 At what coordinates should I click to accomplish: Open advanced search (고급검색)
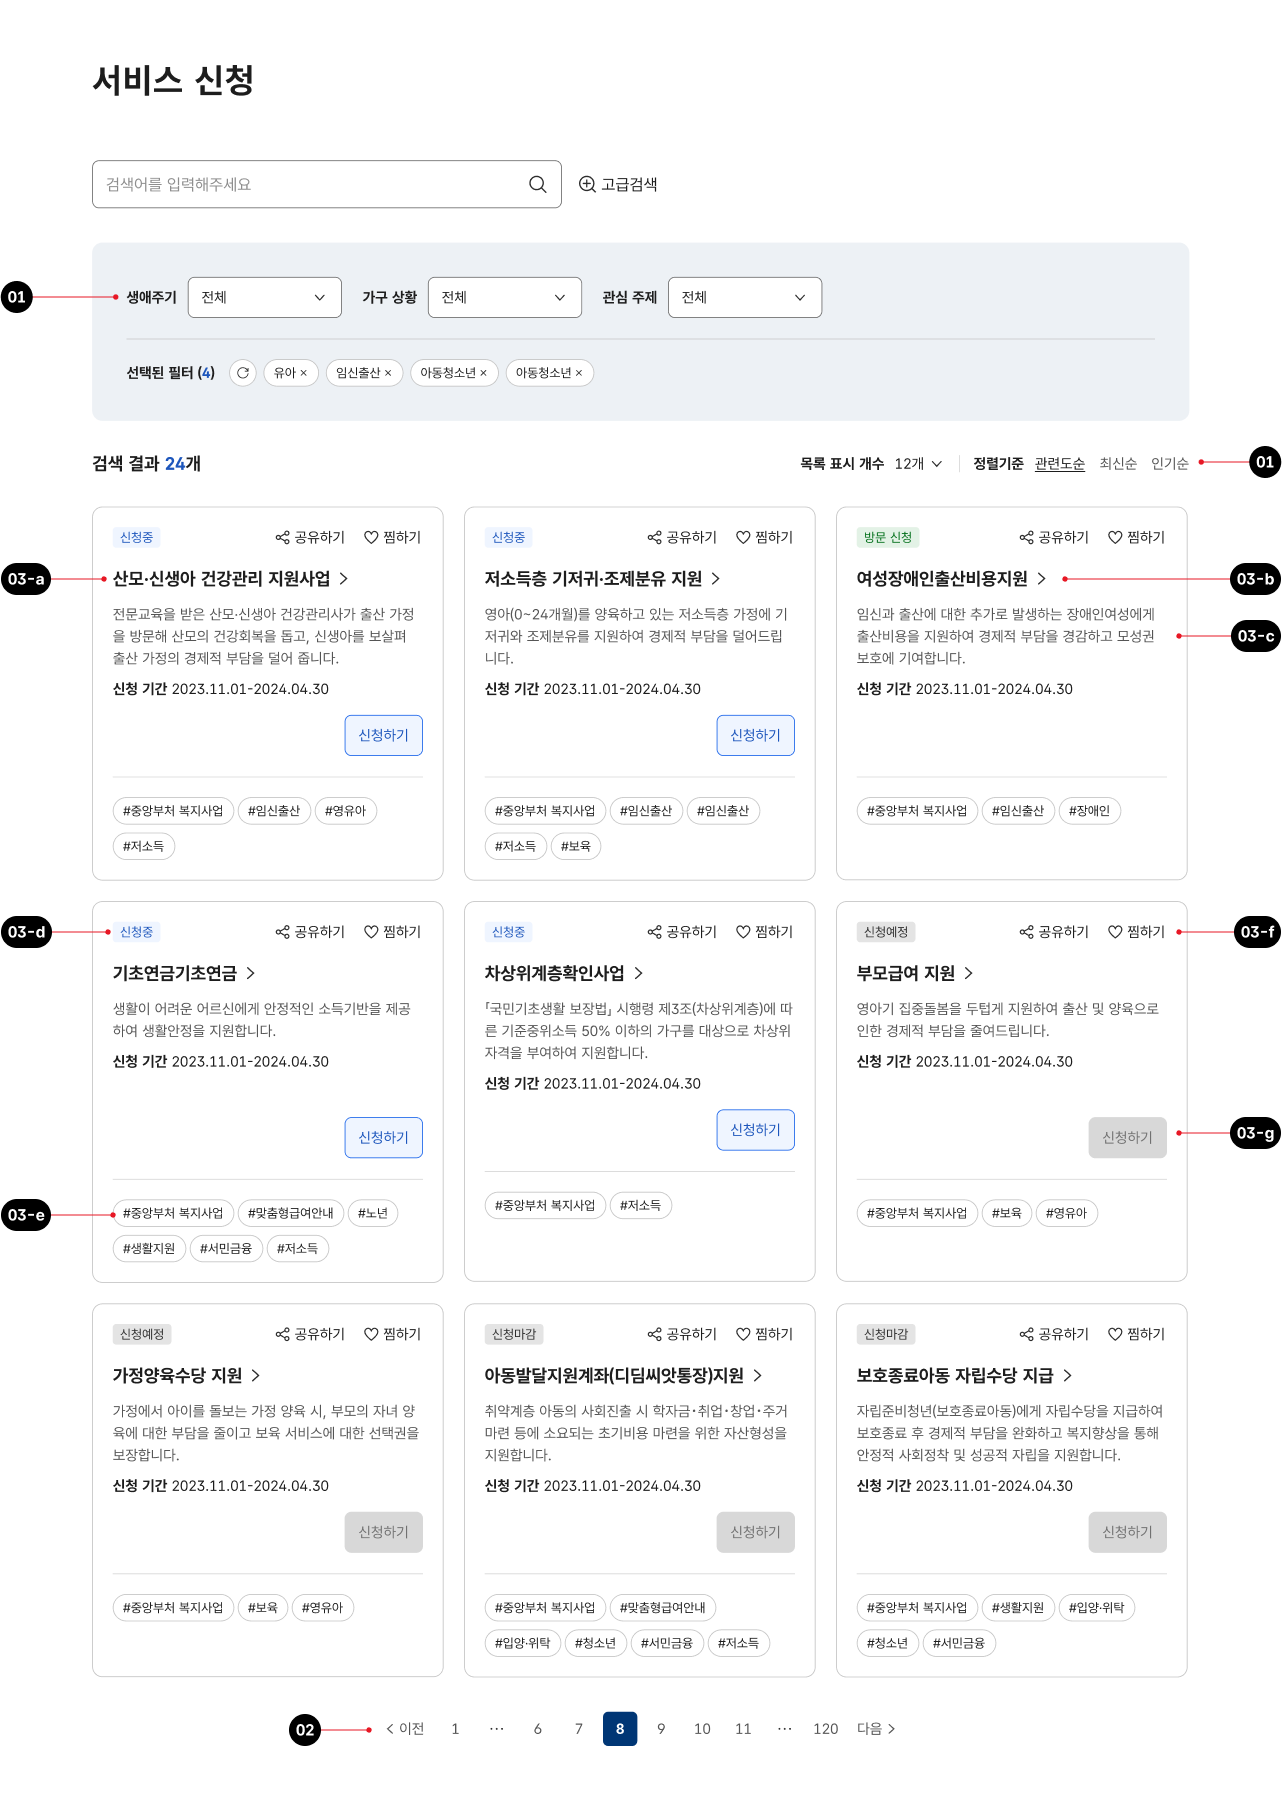tap(618, 184)
